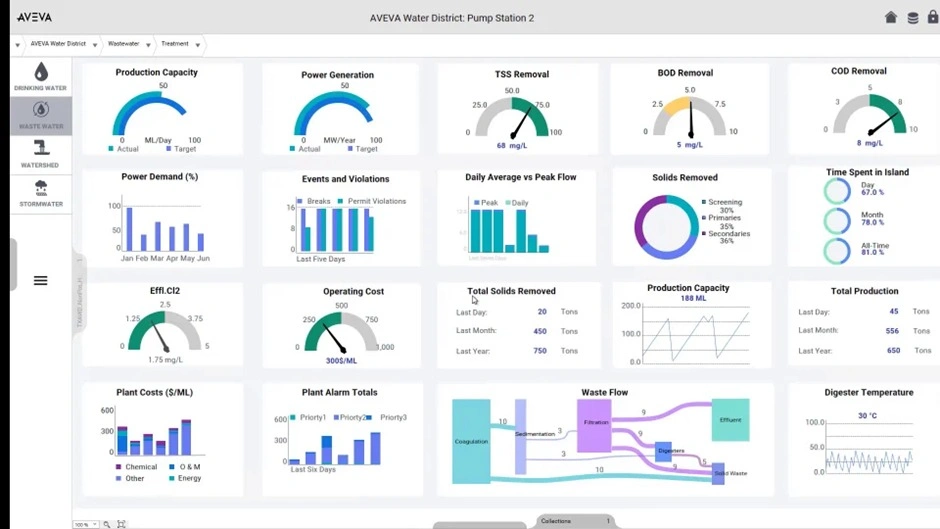Click the lock icon in top-right corner
Viewport: 940px width, 529px height.
coord(932,17)
